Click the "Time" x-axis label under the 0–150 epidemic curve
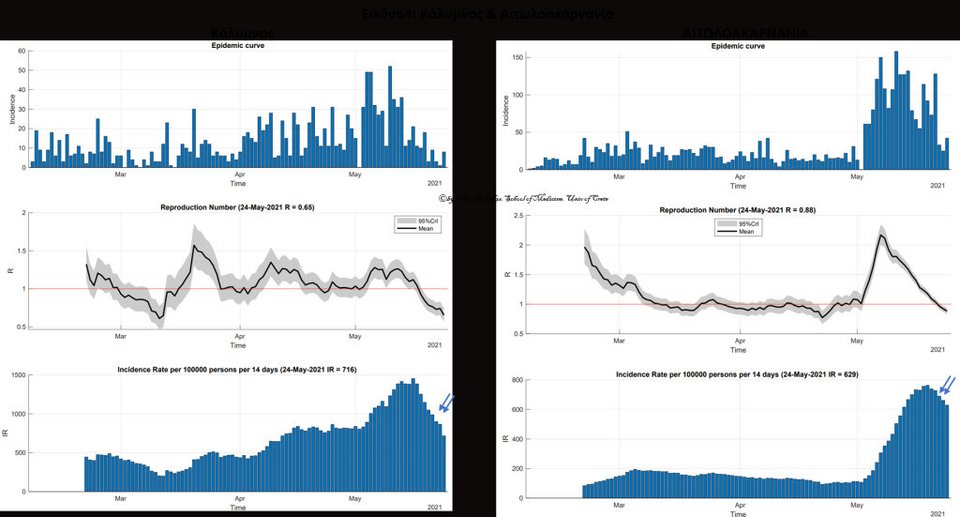Image resolution: width=960 pixels, height=517 pixels. coord(738,186)
